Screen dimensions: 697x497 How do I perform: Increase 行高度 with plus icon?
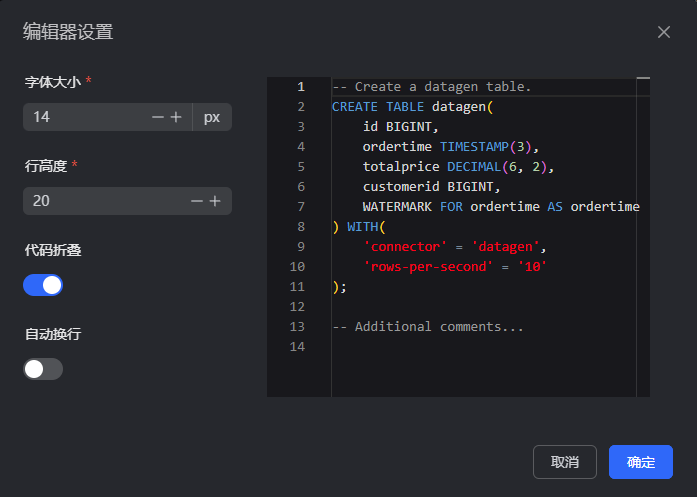tap(215, 201)
